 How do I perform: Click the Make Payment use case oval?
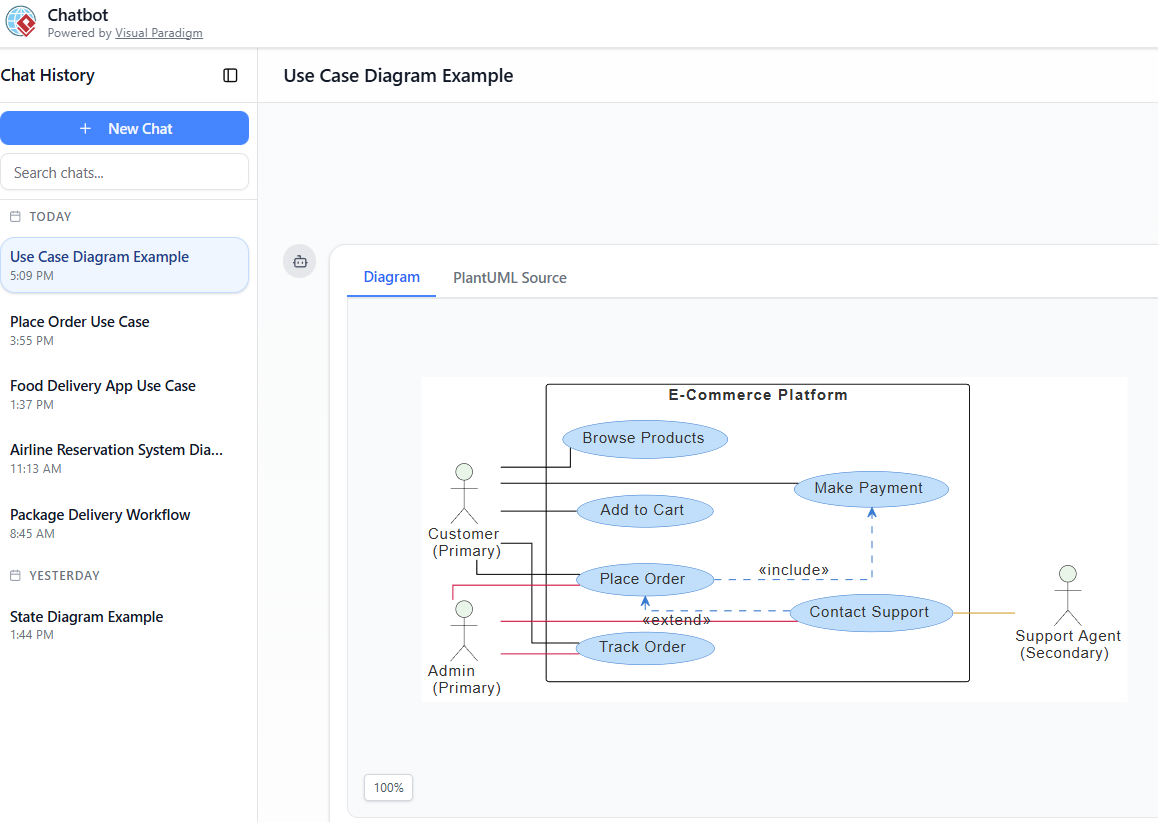[870, 488]
